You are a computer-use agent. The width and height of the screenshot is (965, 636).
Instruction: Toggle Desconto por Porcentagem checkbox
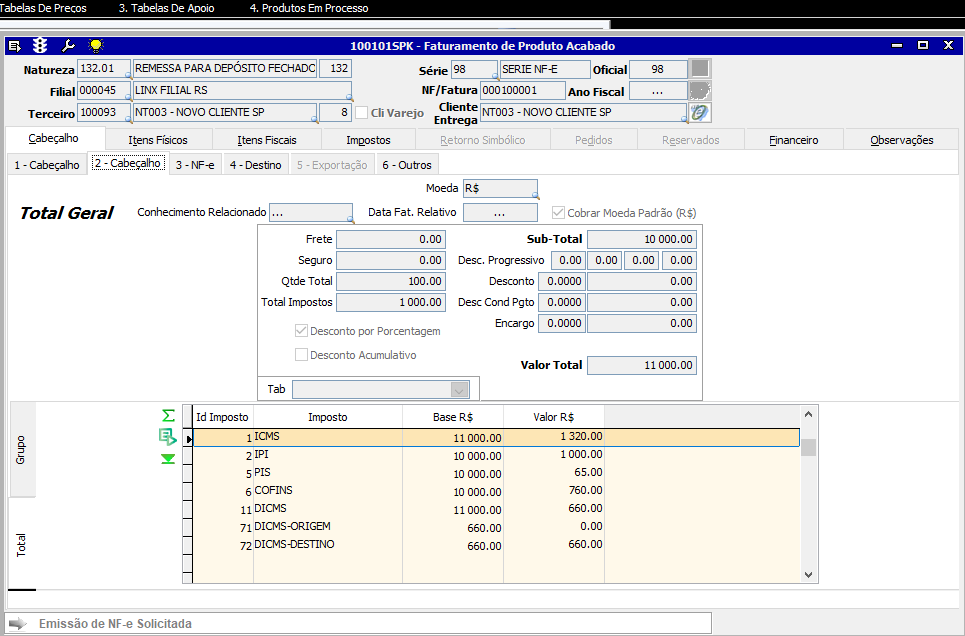tap(301, 331)
